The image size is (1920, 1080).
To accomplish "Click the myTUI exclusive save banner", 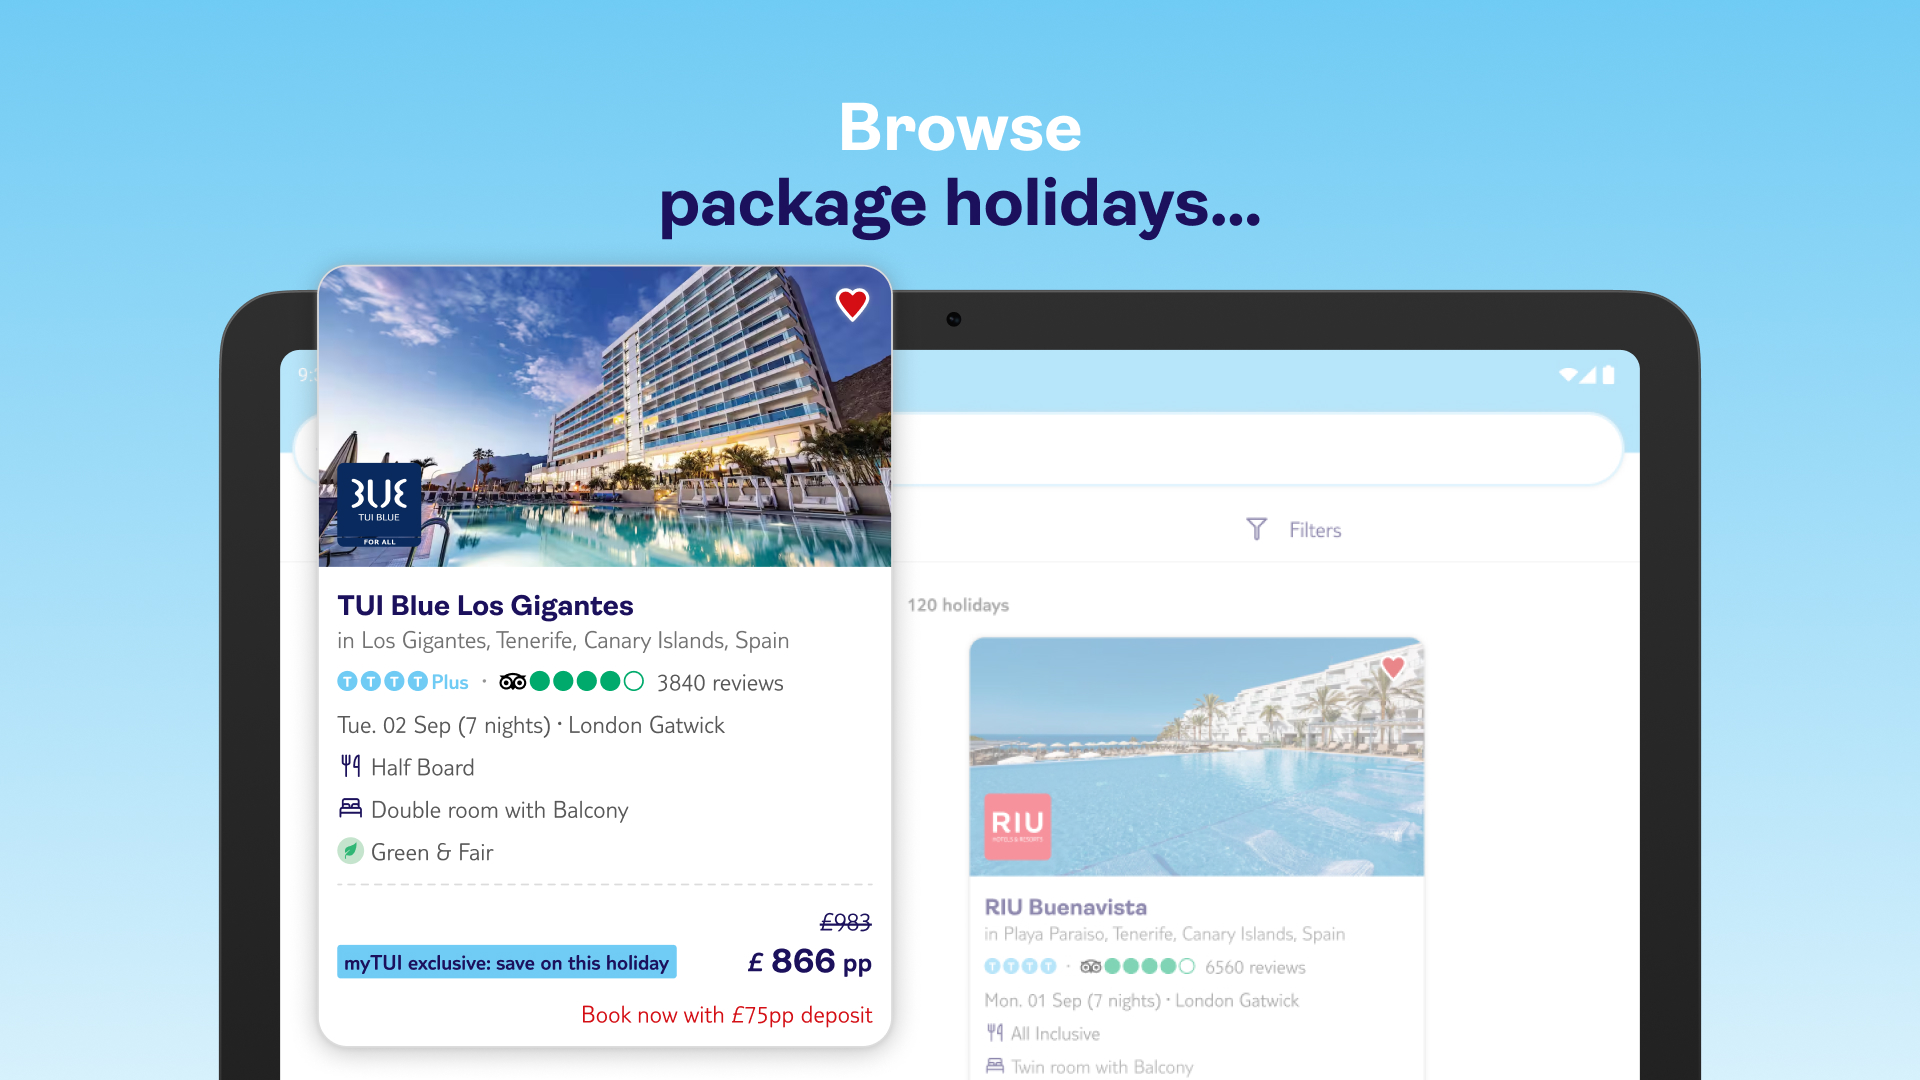I will point(507,962).
